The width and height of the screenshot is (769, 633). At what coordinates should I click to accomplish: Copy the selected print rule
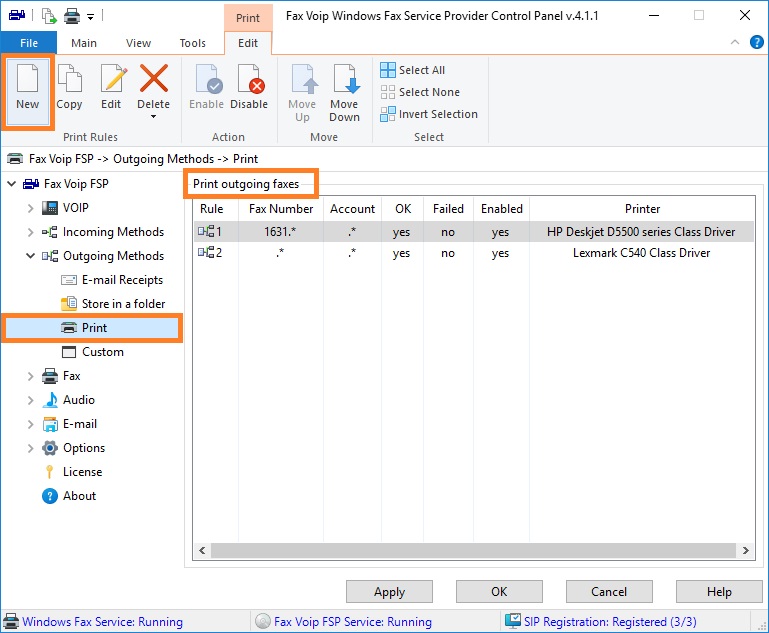tap(69, 88)
